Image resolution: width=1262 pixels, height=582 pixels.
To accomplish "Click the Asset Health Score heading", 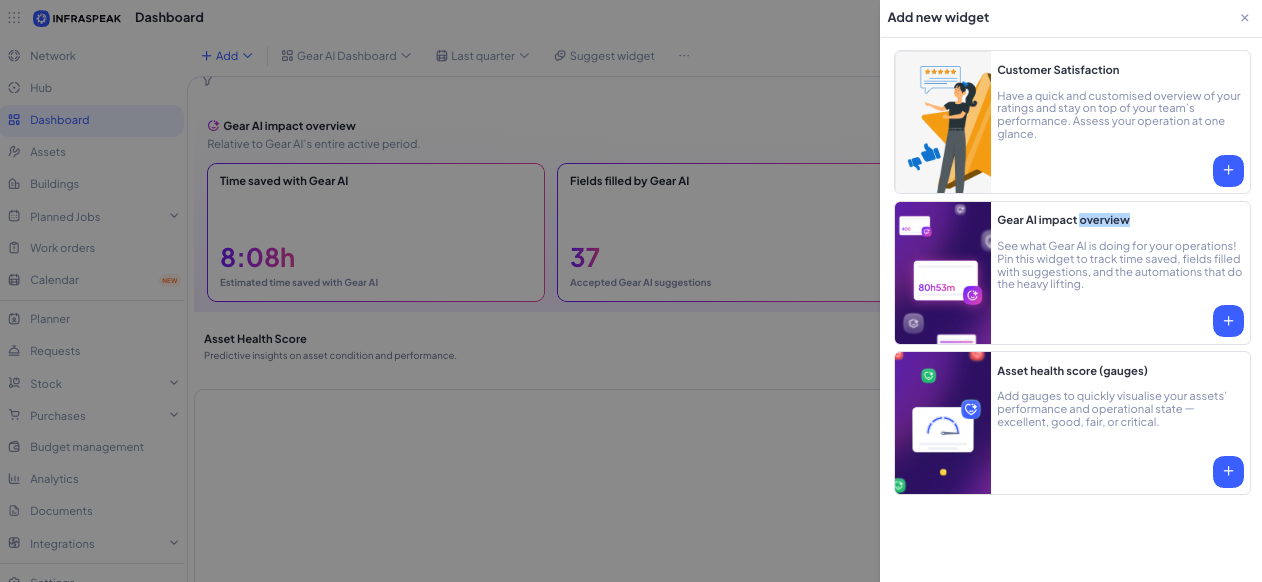I will 255,339.
